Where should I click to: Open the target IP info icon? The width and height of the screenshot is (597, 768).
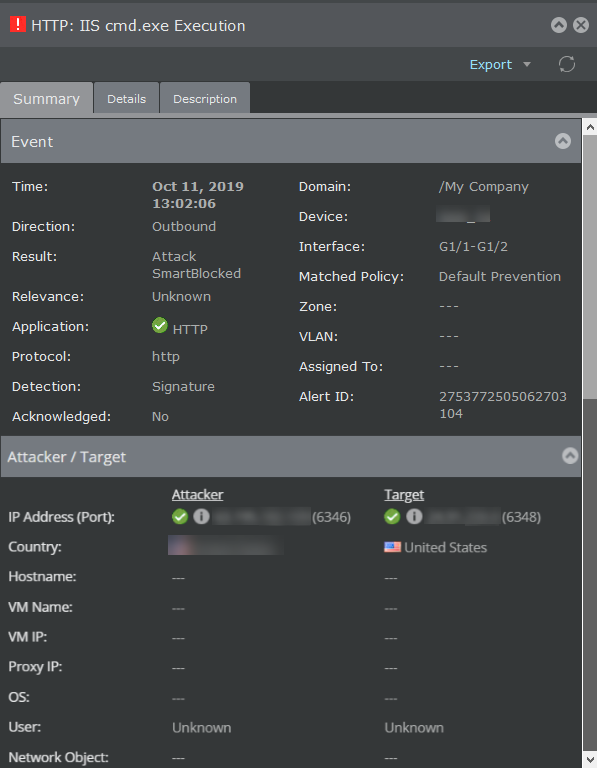(414, 516)
